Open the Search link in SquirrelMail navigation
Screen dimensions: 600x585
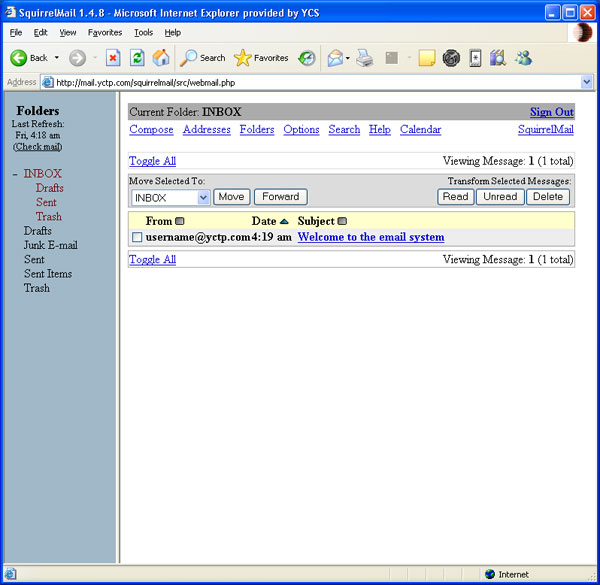[x=344, y=130]
